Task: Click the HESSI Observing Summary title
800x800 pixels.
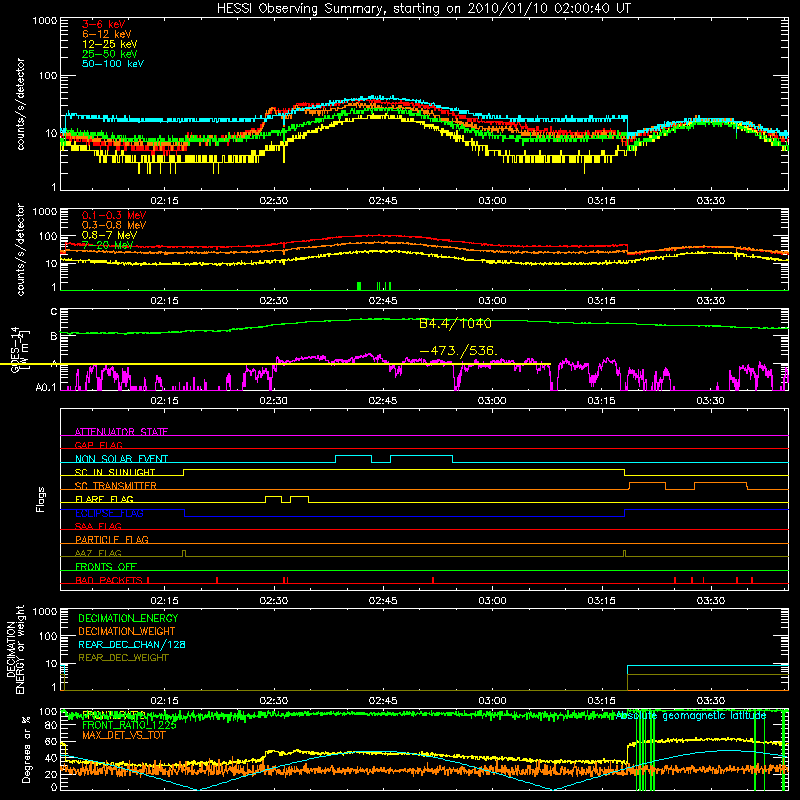Action: click(423, 9)
